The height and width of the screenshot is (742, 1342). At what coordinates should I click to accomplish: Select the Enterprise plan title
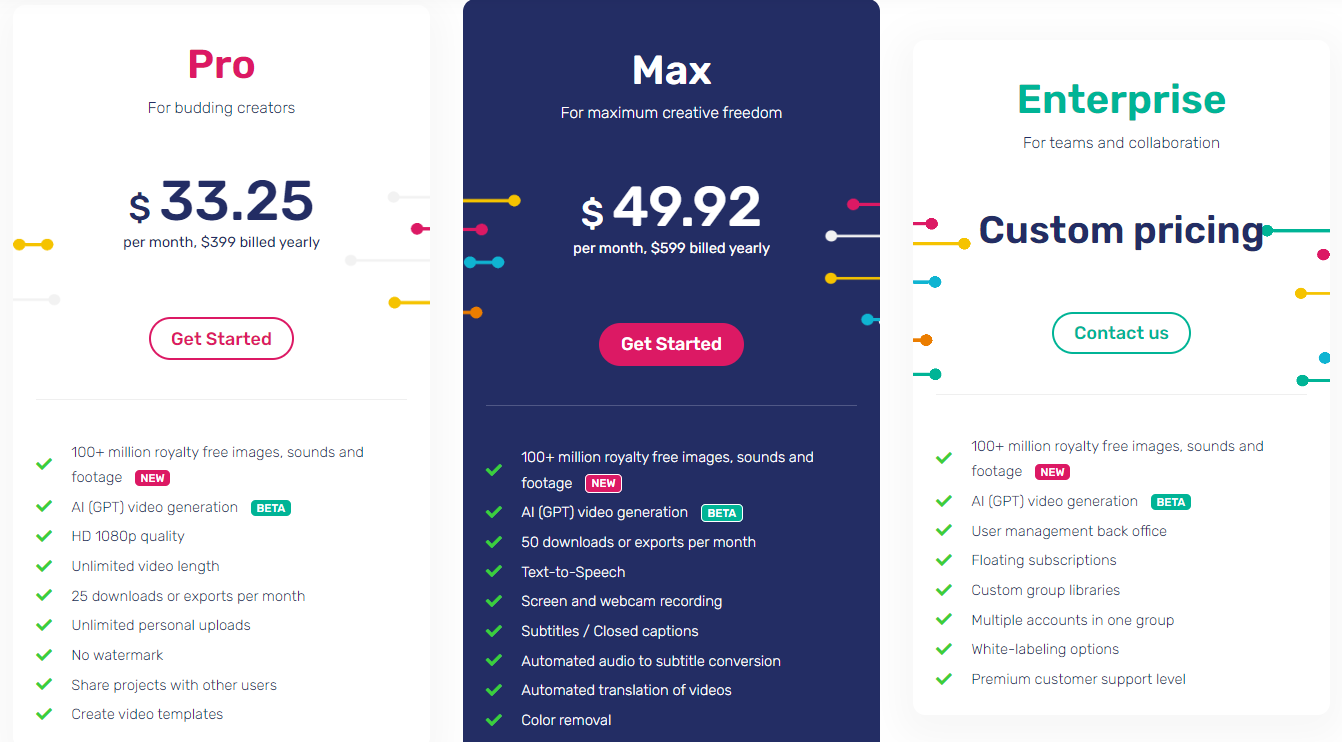(x=1121, y=100)
